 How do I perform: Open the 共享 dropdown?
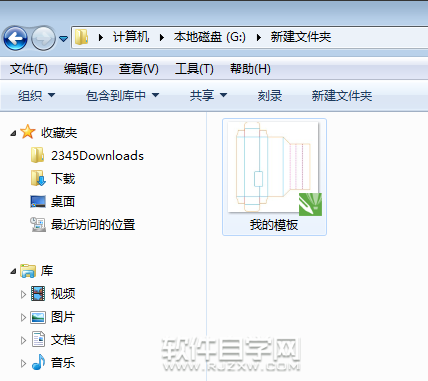208,96
